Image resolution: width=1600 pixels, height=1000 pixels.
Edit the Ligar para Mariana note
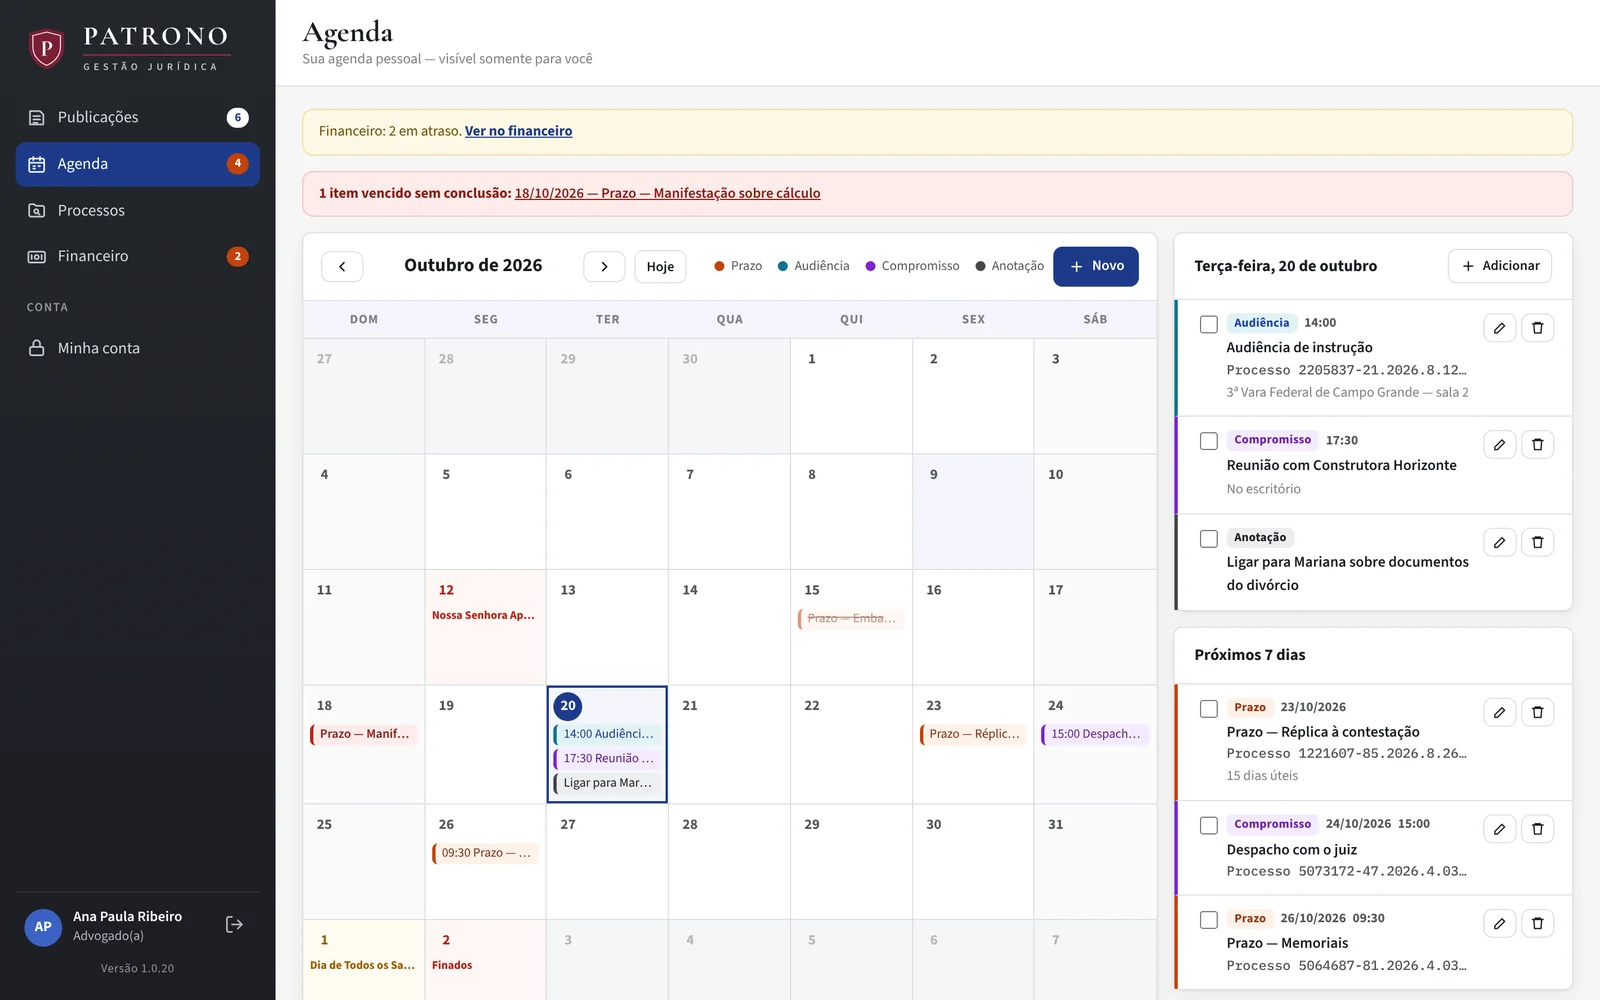coord(1499,542)
